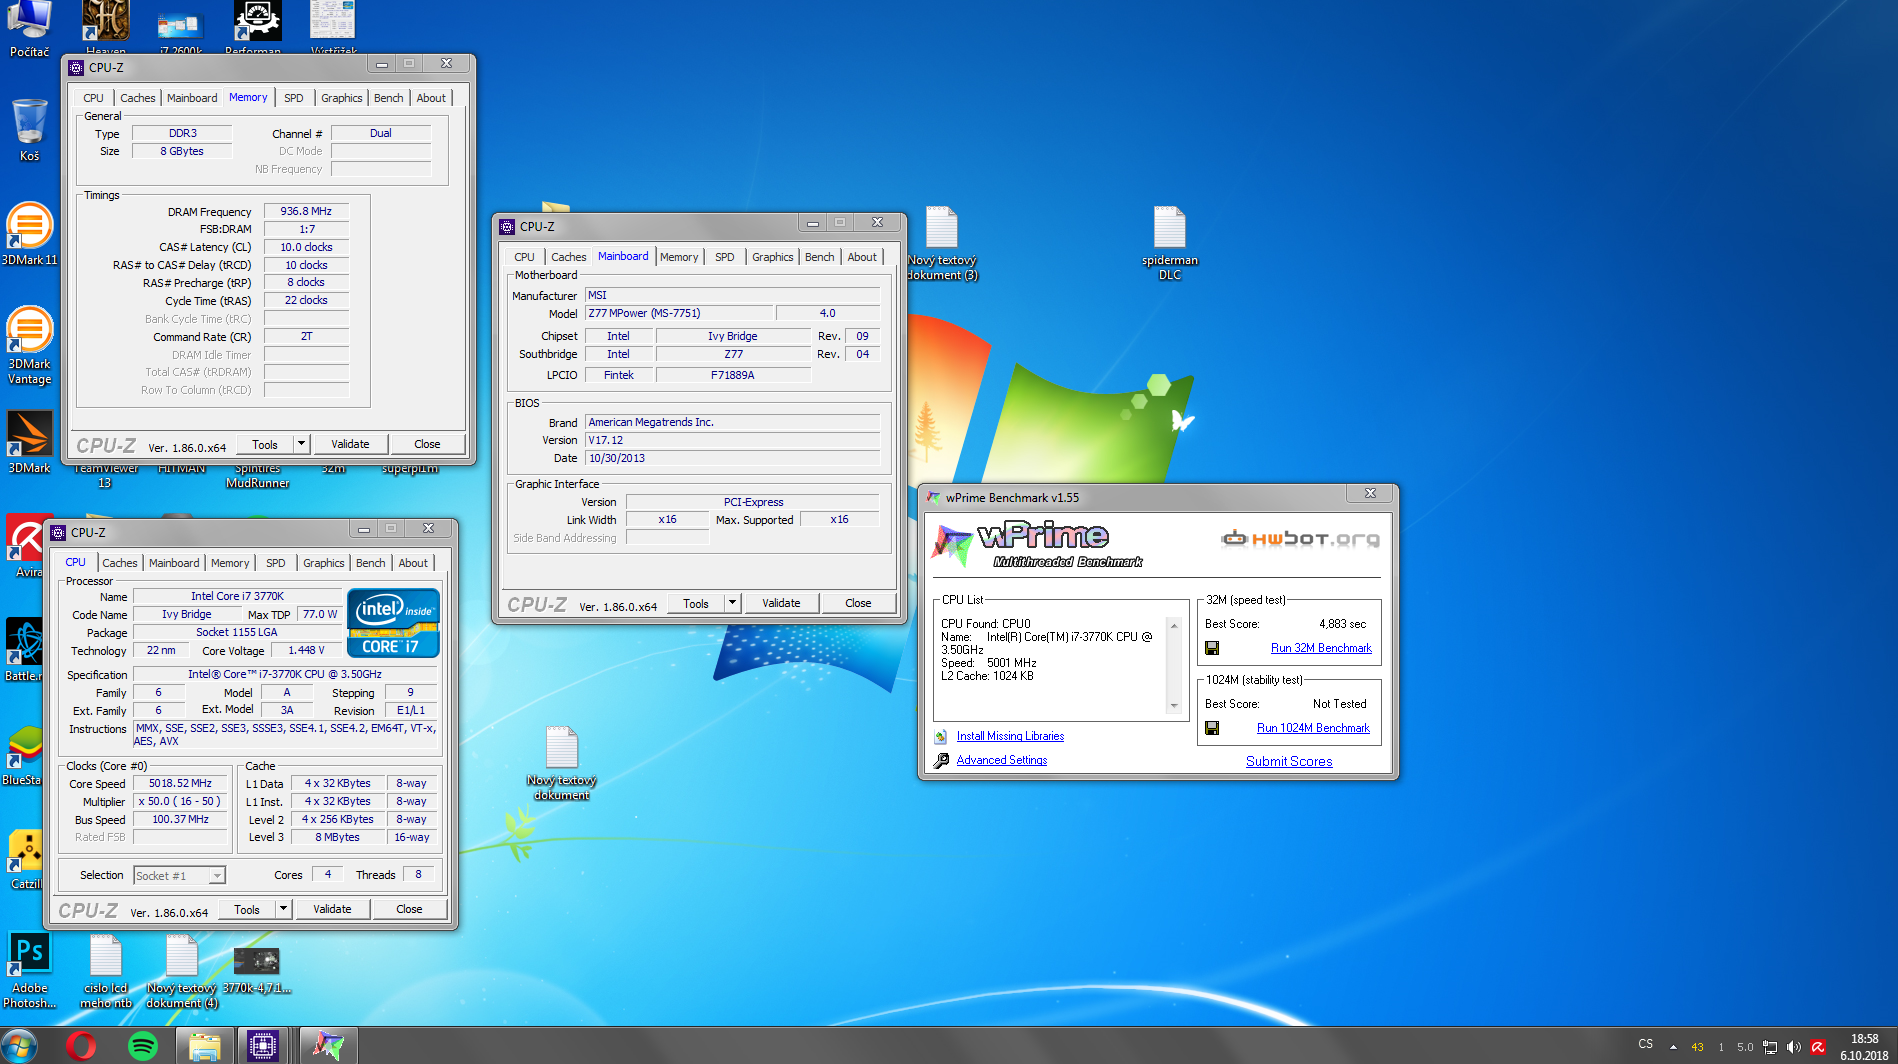Viewport: 1898px width, 1064px height.
Task: Launch 3DMark 11 desktop shortcut
Action: [x=29, y=234]
